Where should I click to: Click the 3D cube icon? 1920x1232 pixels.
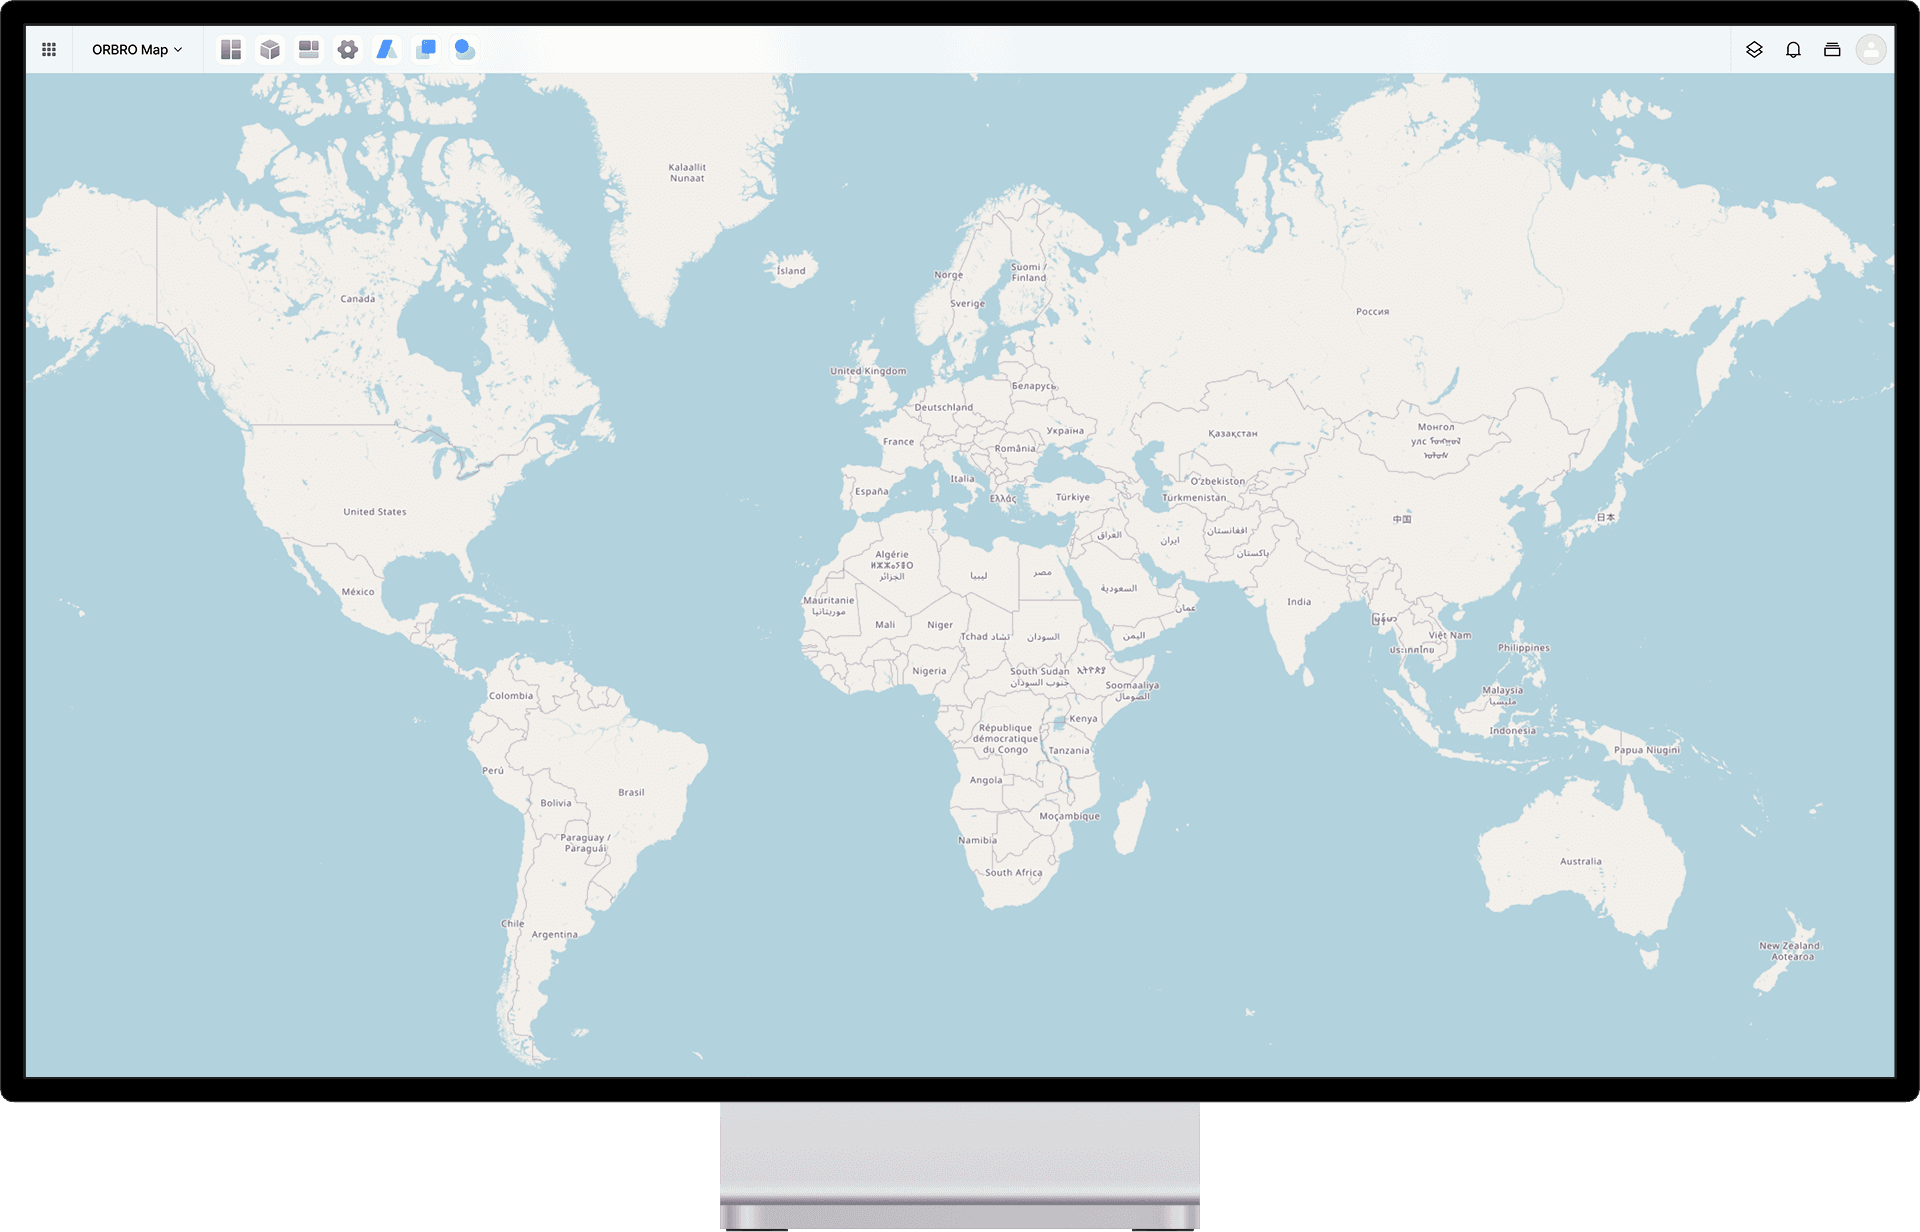(x=270, y=49)
